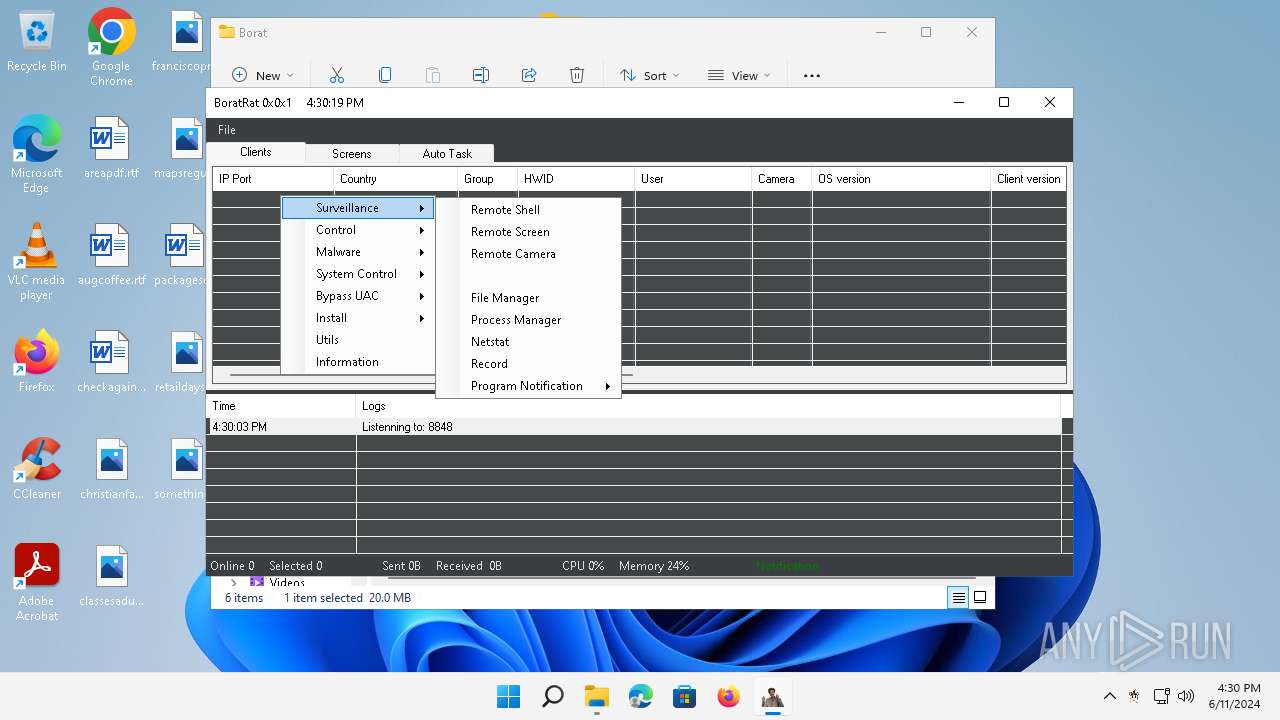1280x720 pixels.
Task: Open See more ellipsis in Explorer toolbar
Action: coord(812,75)
